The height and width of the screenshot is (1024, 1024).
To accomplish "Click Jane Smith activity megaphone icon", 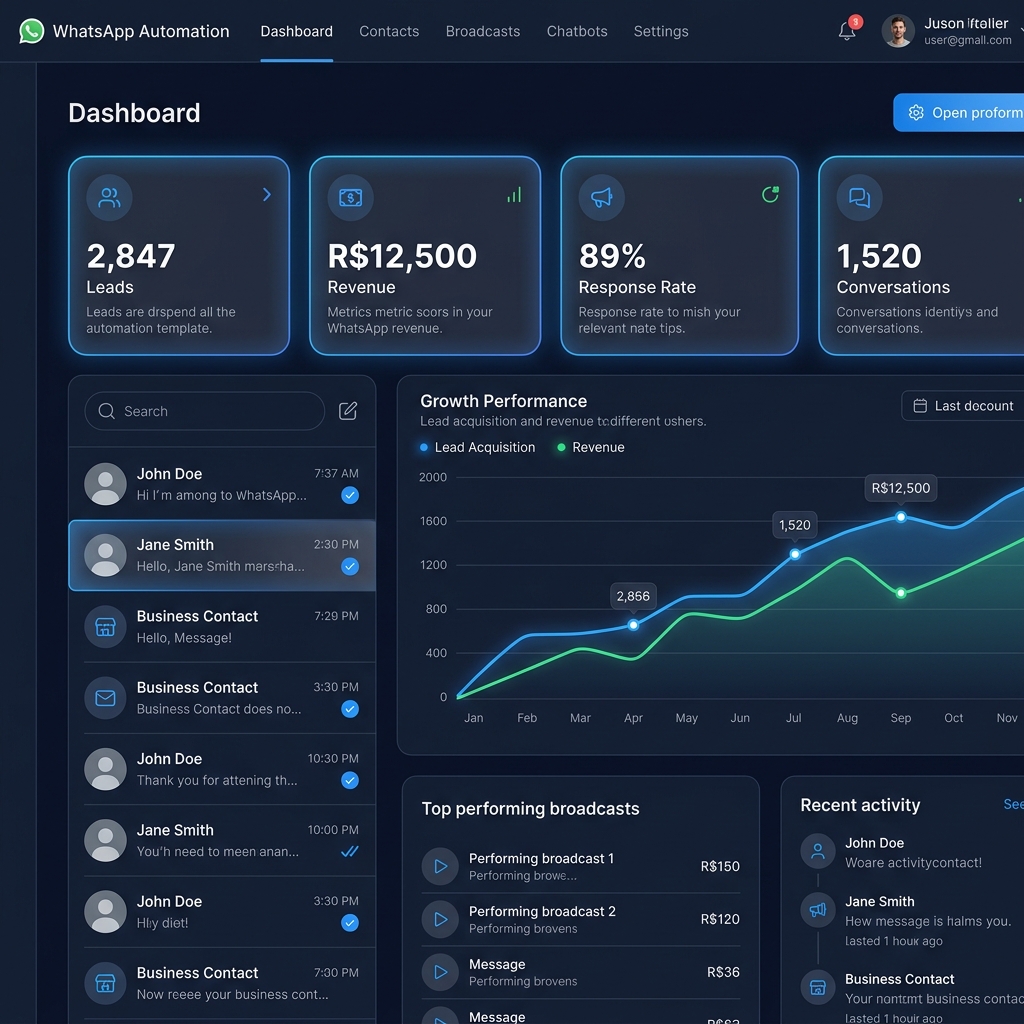I will [818, 910].
